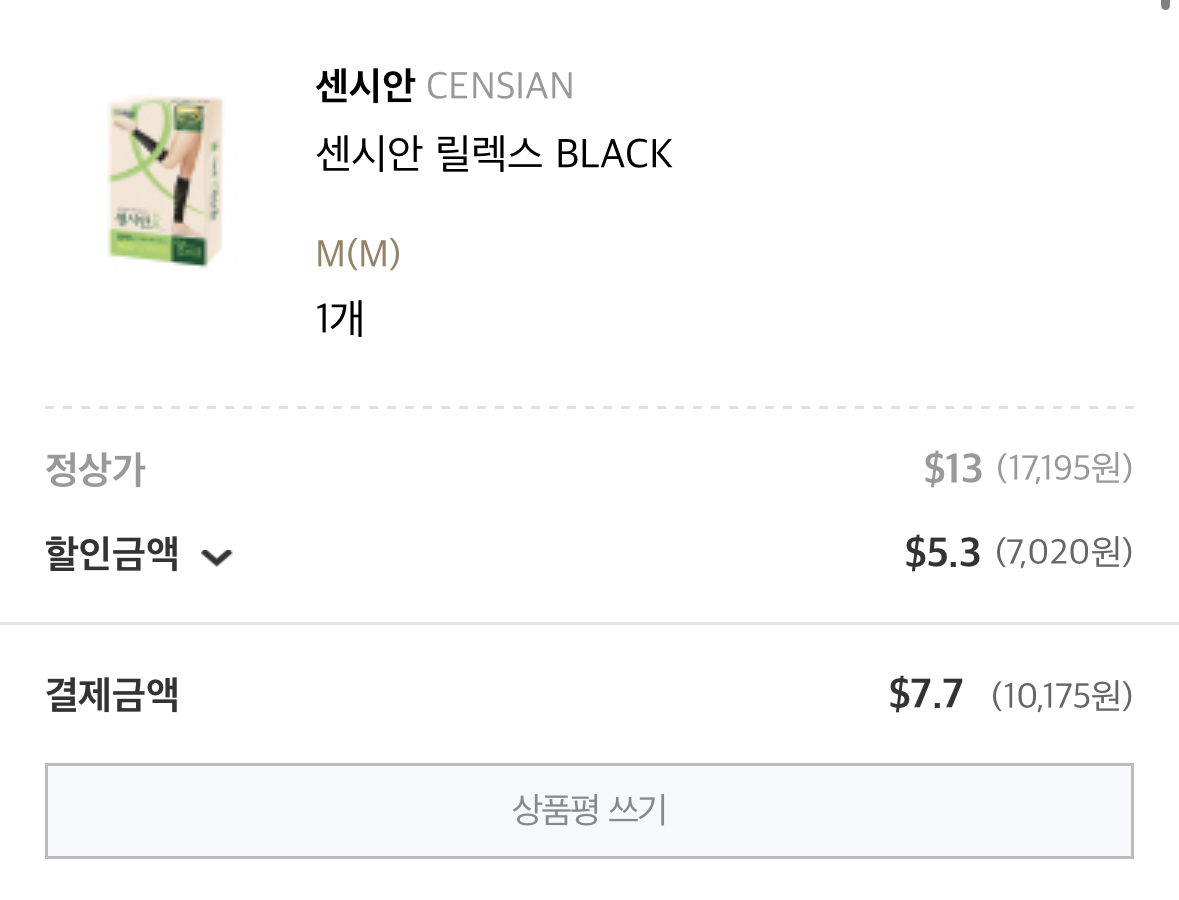Expand the 할인금액 chevron arrow
The width and height of the screenshot is (1179, 900).
tap(216, 557)
